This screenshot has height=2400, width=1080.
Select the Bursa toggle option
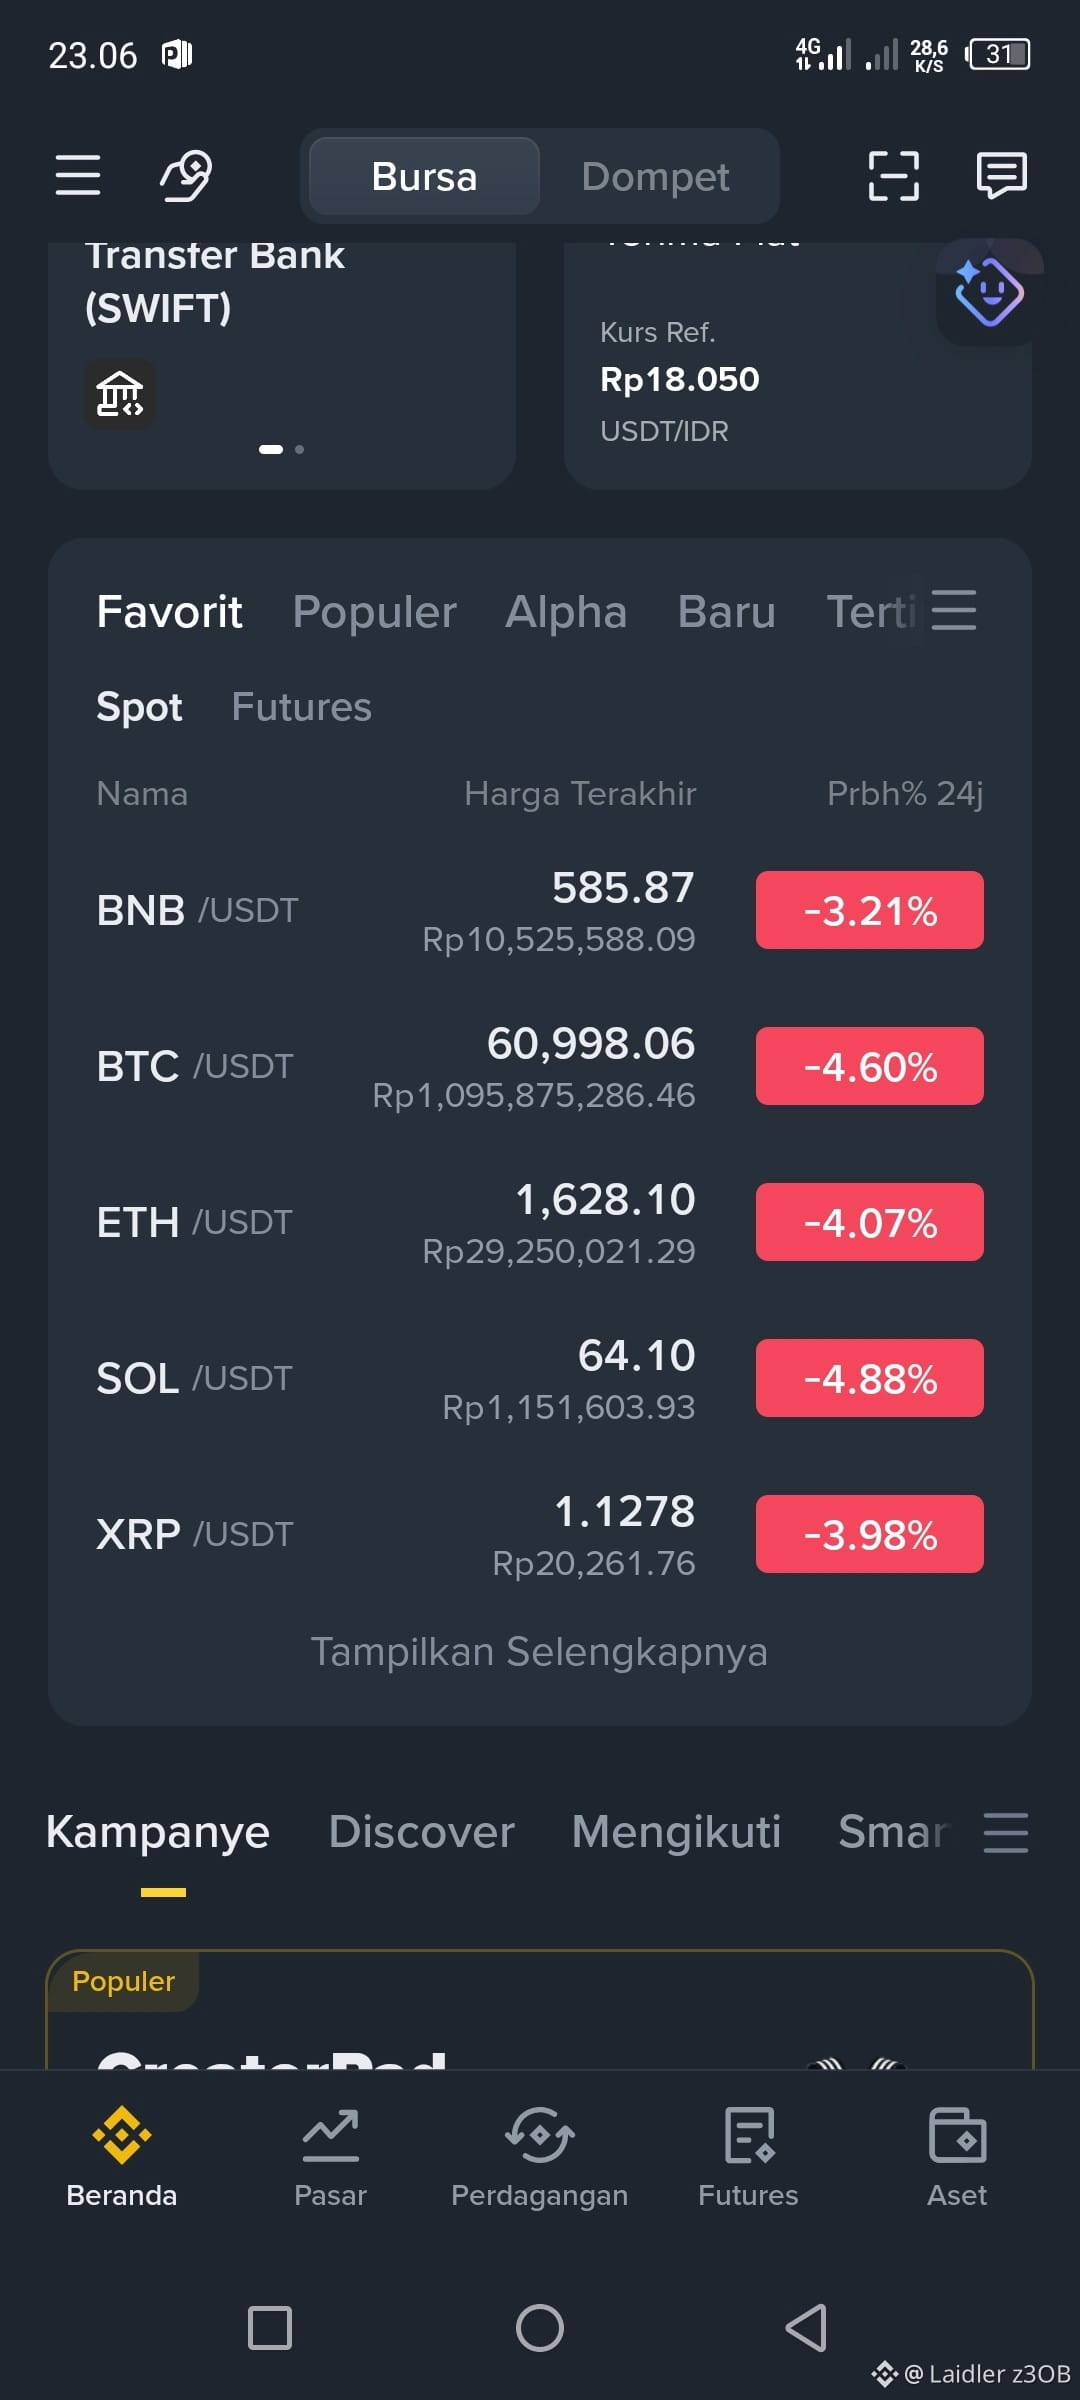424,176
